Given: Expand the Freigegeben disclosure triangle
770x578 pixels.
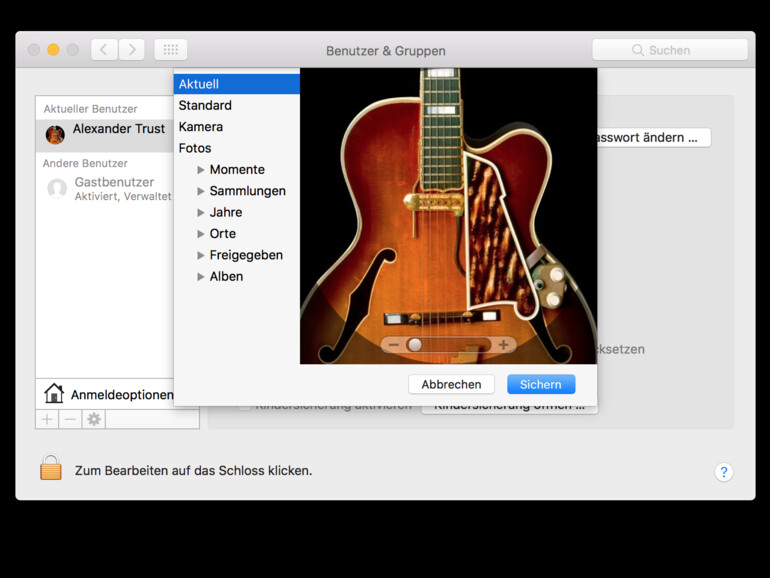Looking at the screenshot, I should tap(200, 255).
